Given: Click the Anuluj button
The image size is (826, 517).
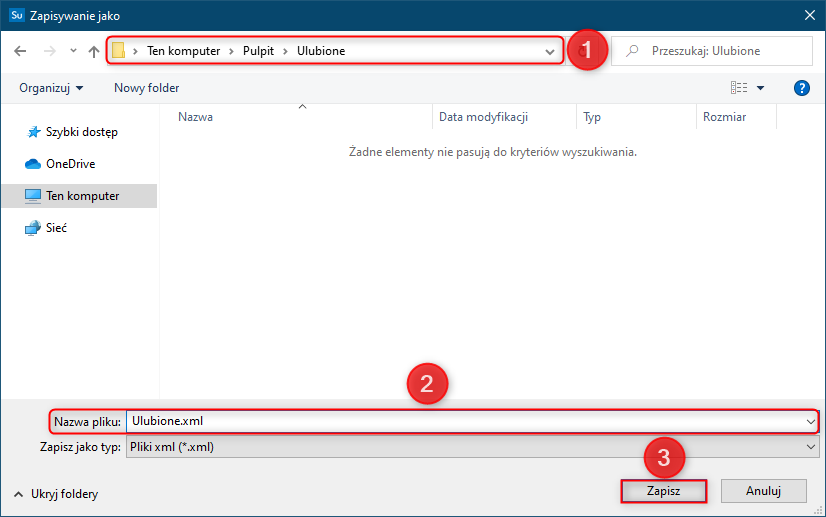Looking at the screenshot, I should 763,491.
